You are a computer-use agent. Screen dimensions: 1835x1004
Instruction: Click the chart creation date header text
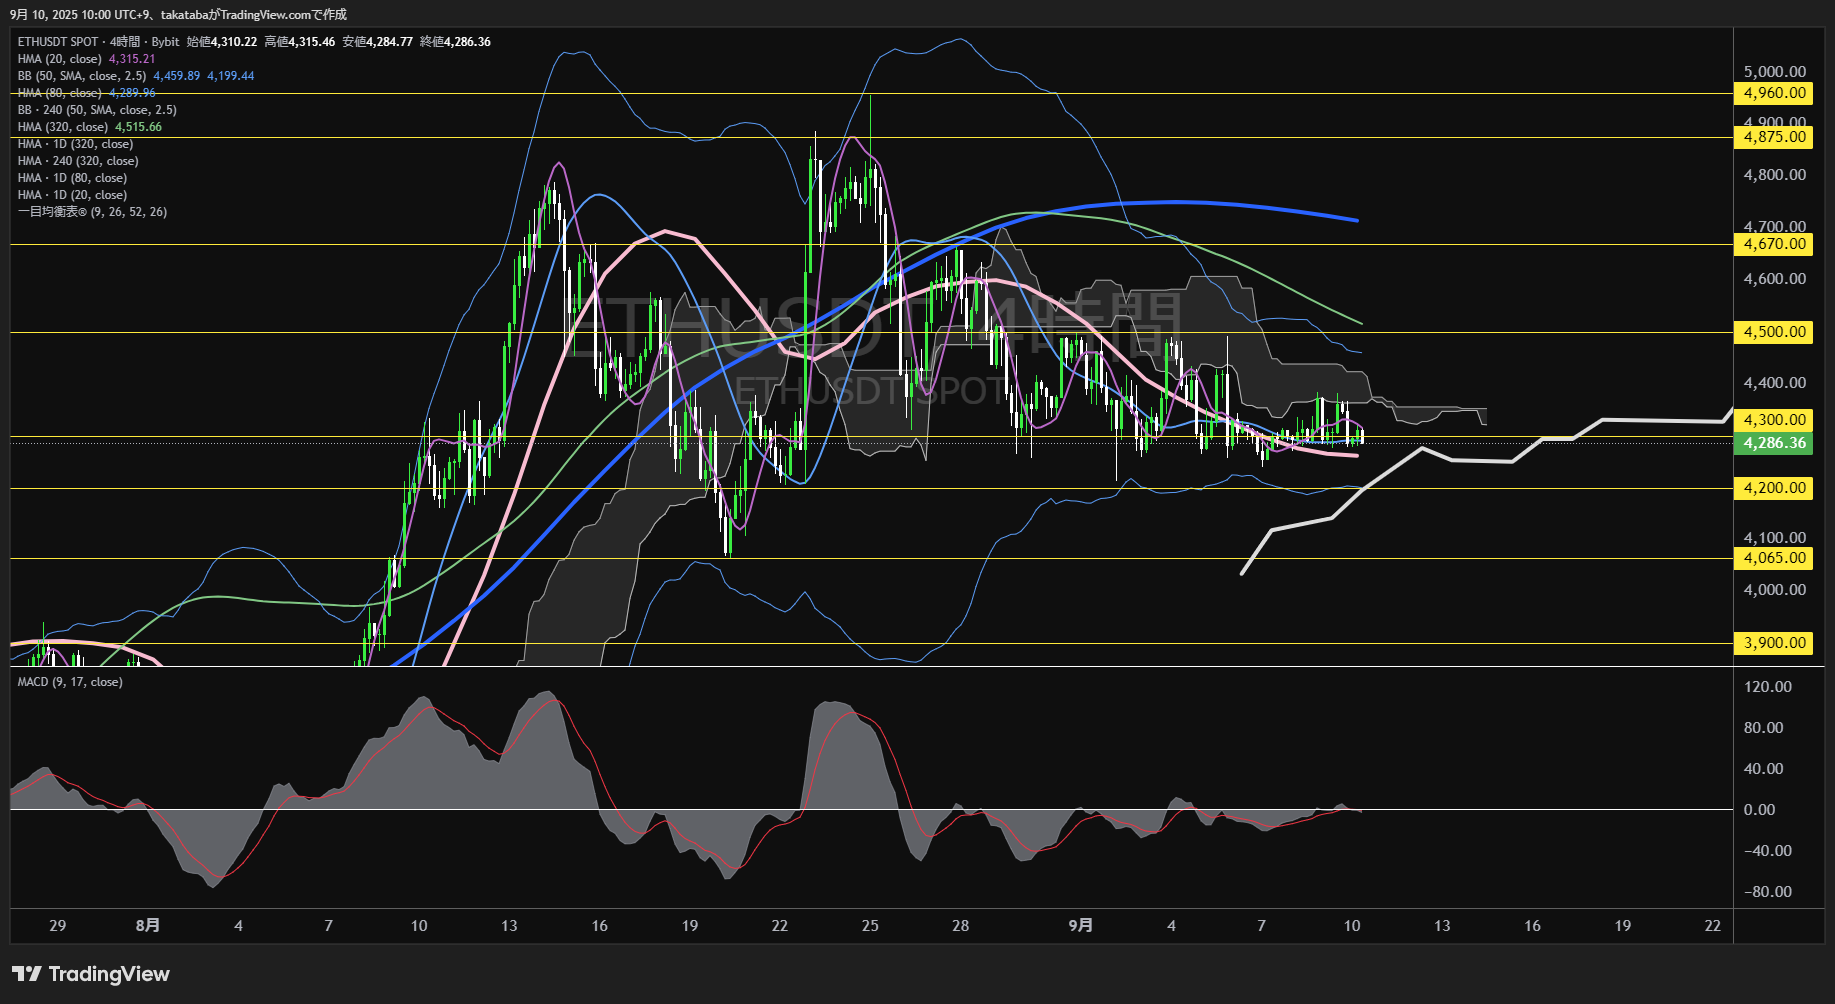179,14
